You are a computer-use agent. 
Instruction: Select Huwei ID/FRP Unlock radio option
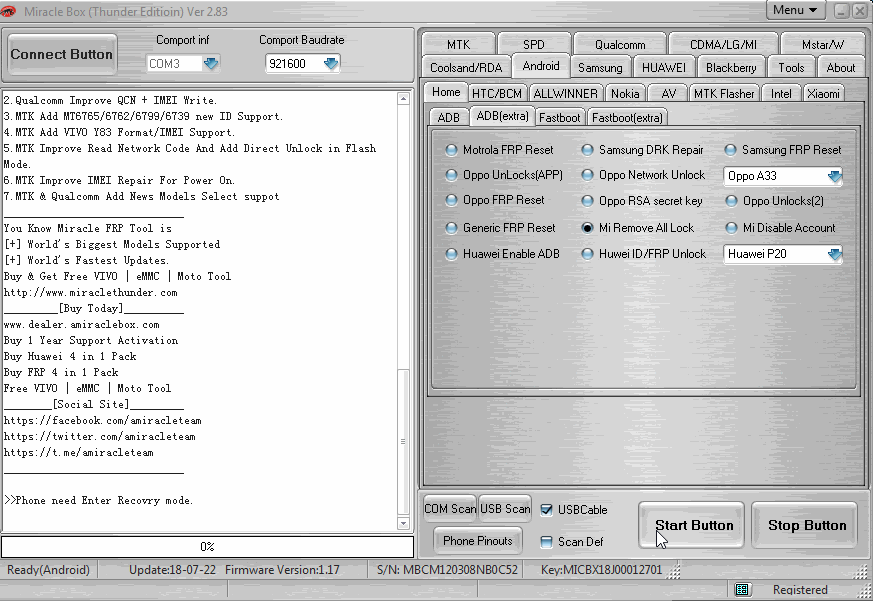click(x=587, y=254)
